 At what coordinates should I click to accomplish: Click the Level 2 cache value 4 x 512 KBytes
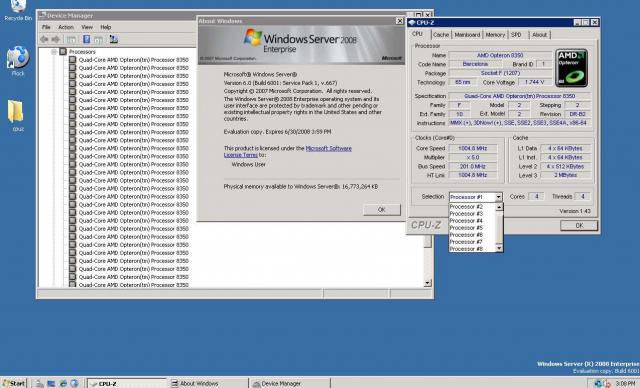click(x=566, y=166)
